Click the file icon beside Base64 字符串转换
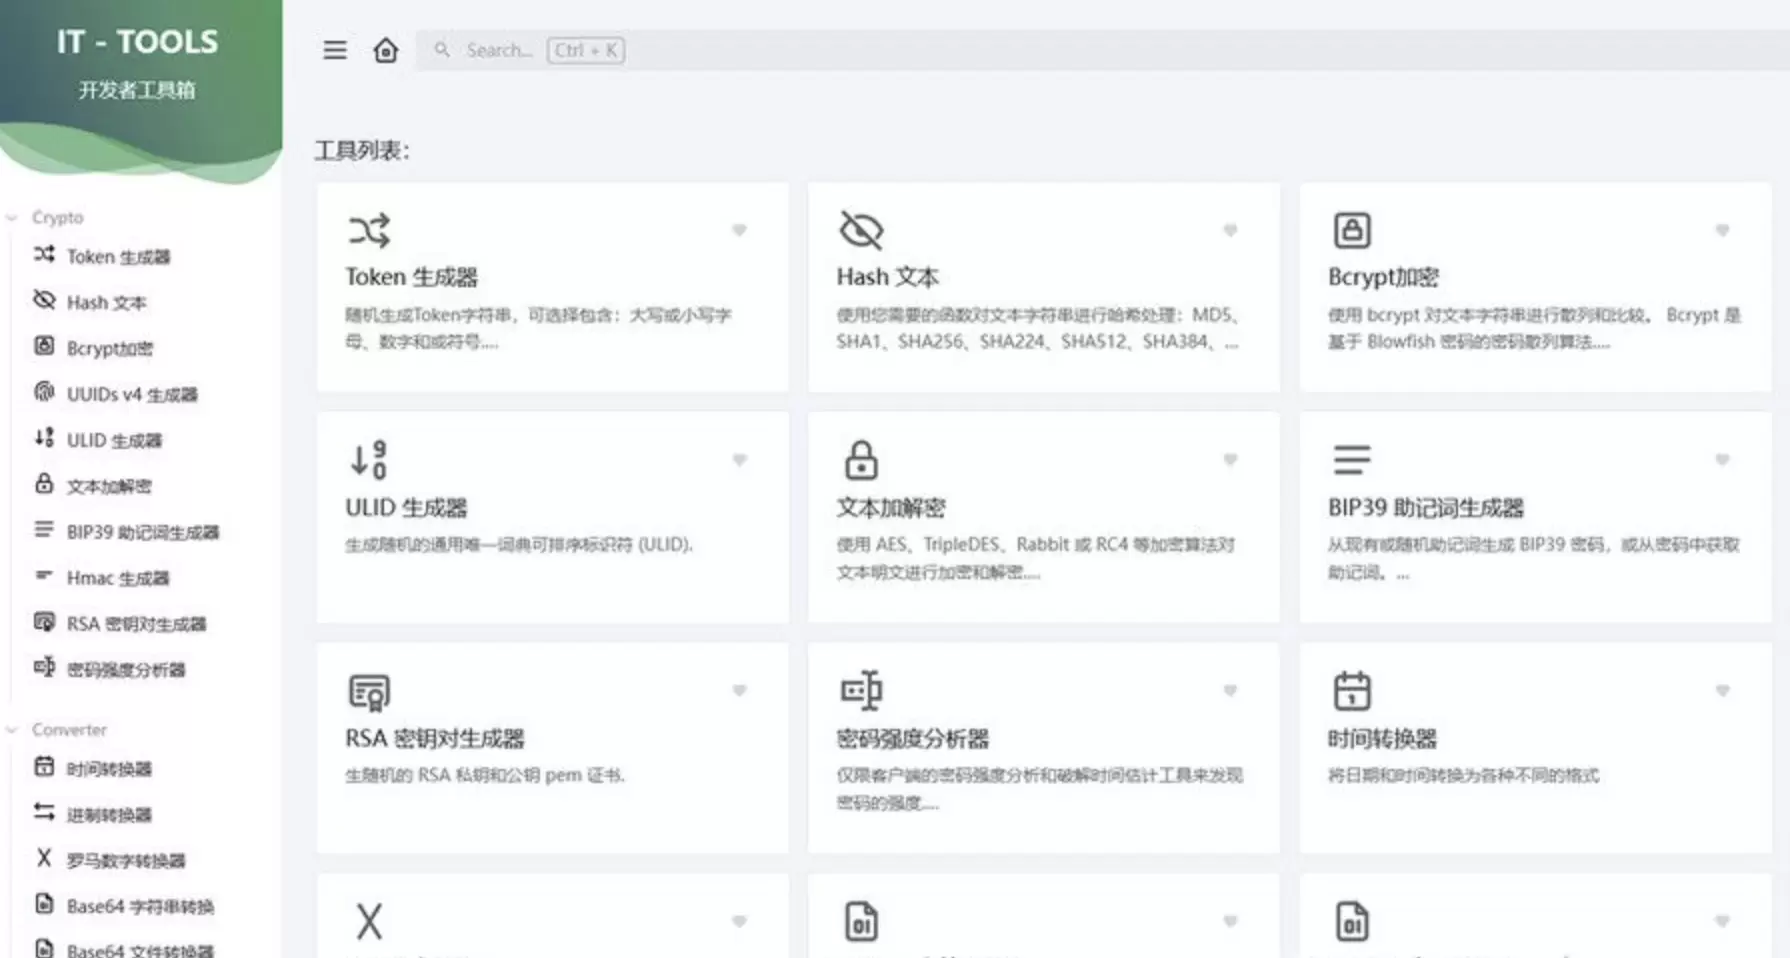 pyautogui.click(x=44, y=904)
